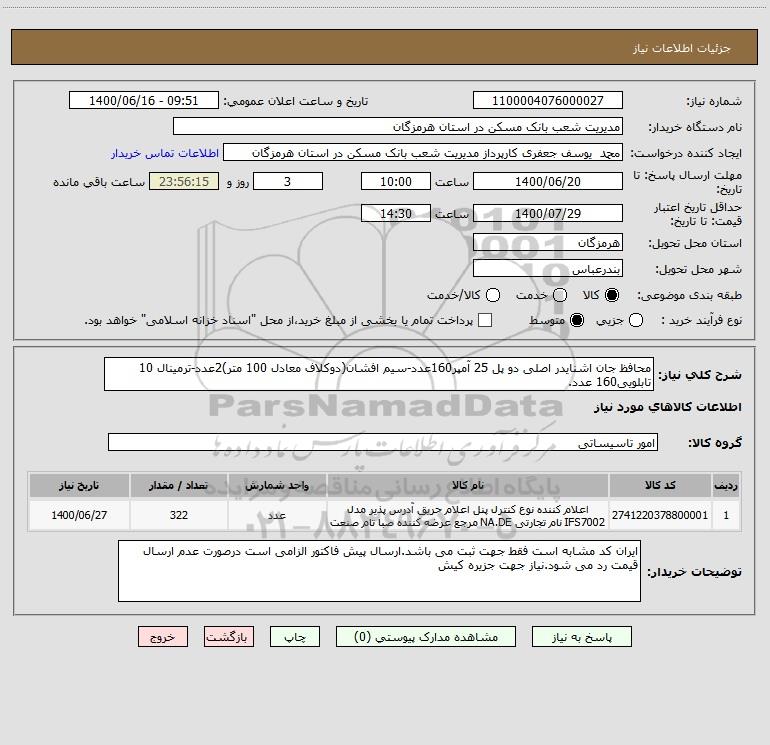Click the buyer organization name field

tap(398, 126)
